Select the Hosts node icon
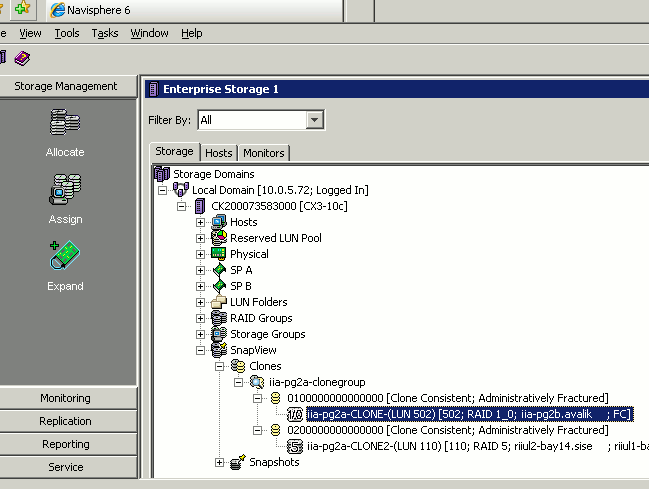 point(219,222)
